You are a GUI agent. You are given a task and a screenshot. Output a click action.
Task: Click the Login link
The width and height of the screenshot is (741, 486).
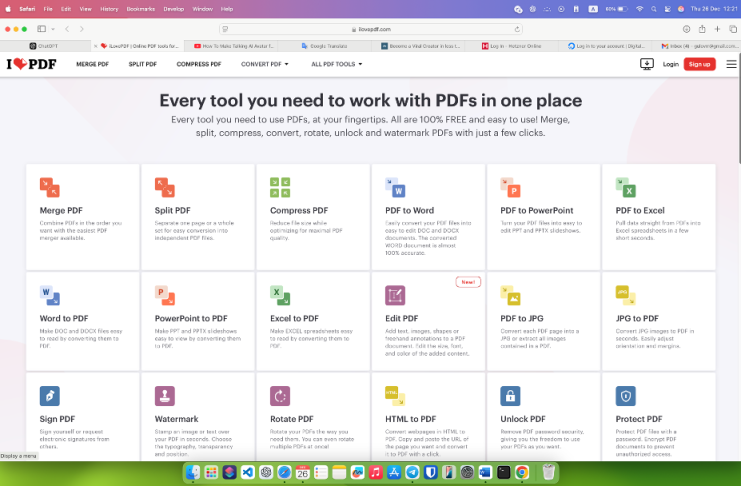(670, 64)
